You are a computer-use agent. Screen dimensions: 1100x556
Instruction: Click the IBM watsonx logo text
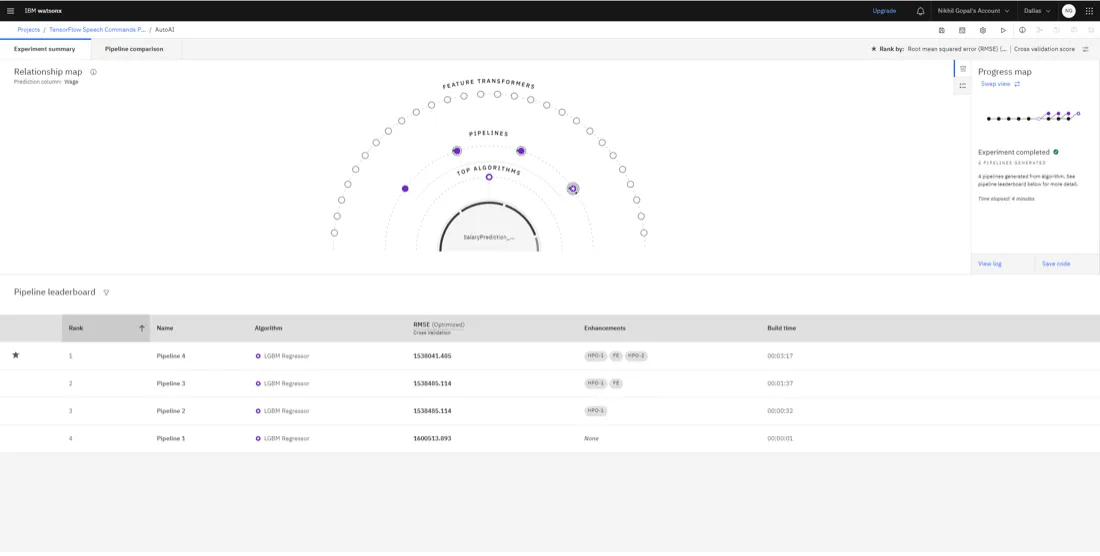43,11
